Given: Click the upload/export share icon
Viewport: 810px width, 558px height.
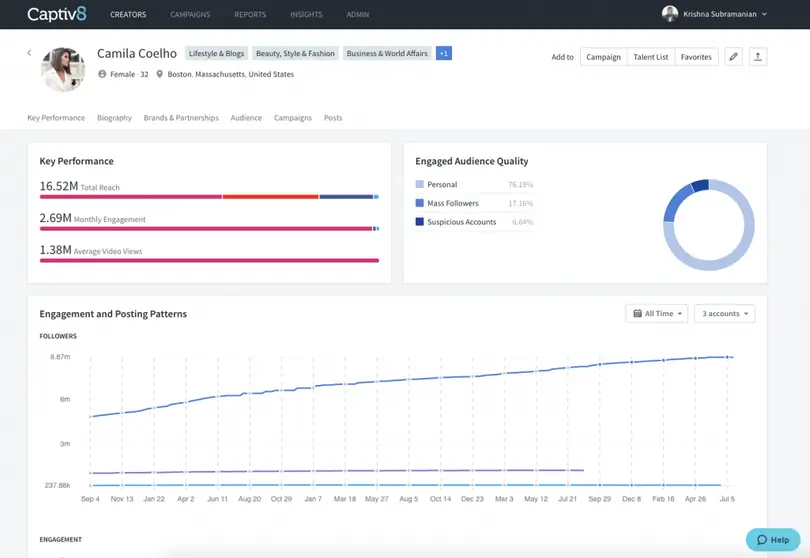Looking at the screenshot, I should [758, 57].
